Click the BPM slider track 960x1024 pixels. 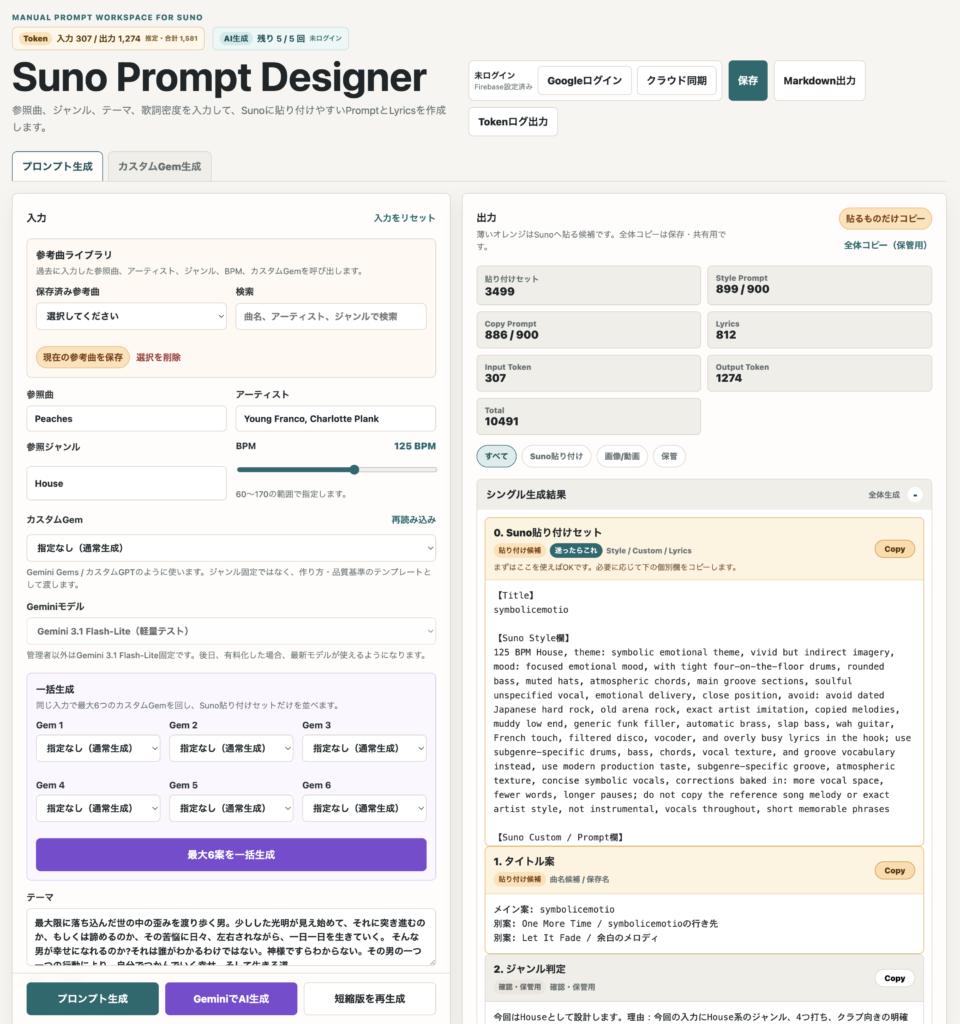[x=336, y=470]
